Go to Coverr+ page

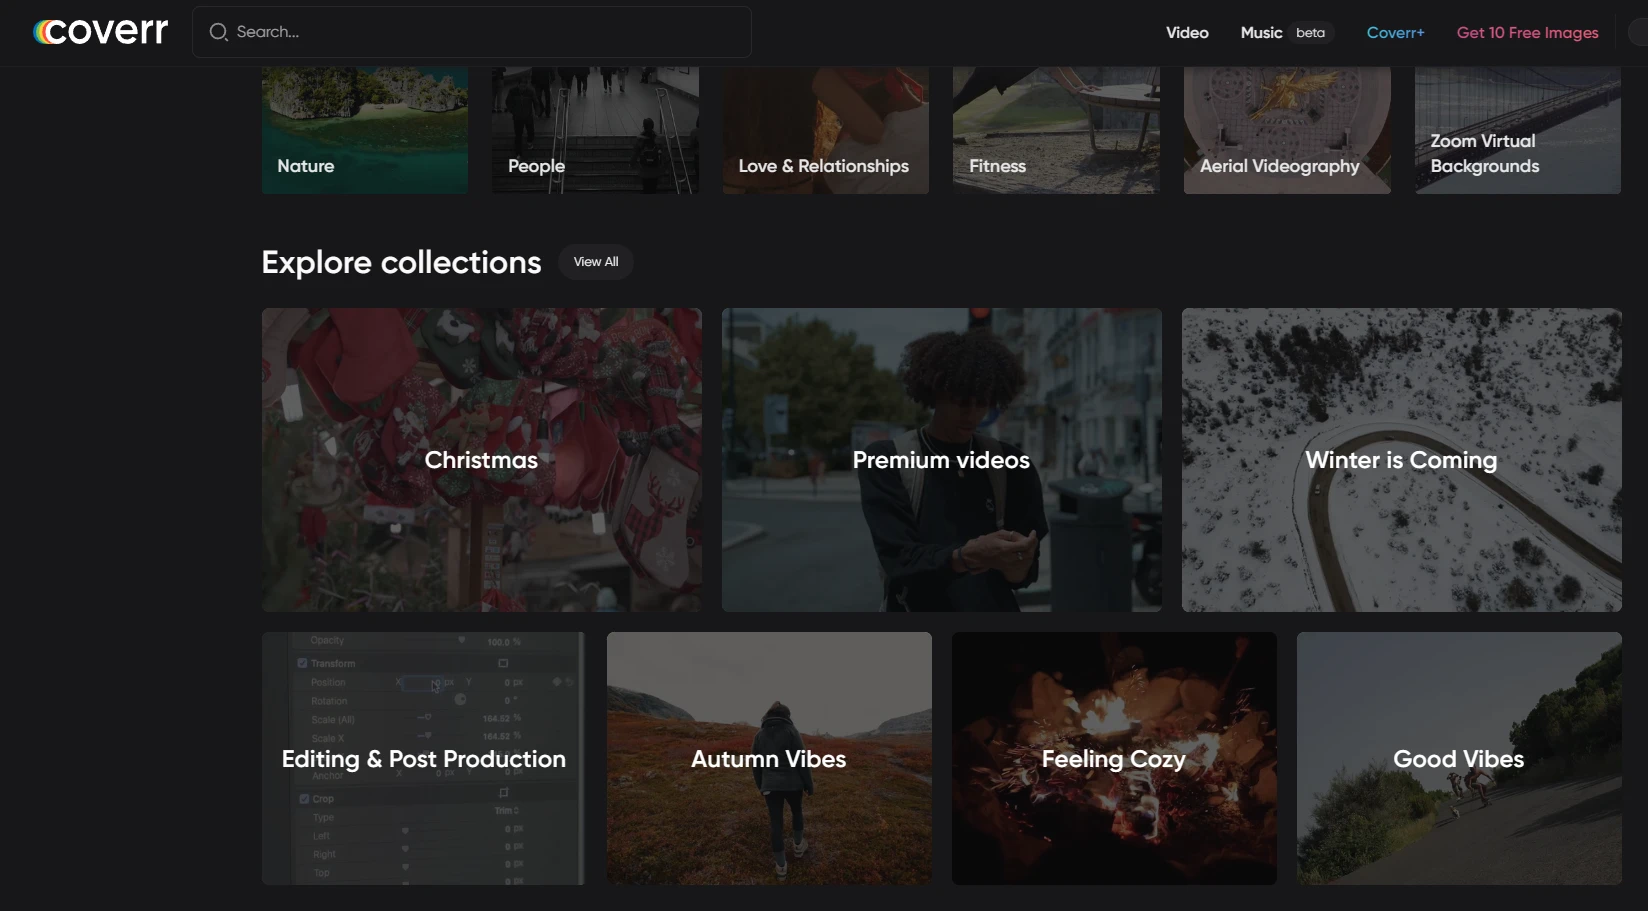pos(1395,32)
